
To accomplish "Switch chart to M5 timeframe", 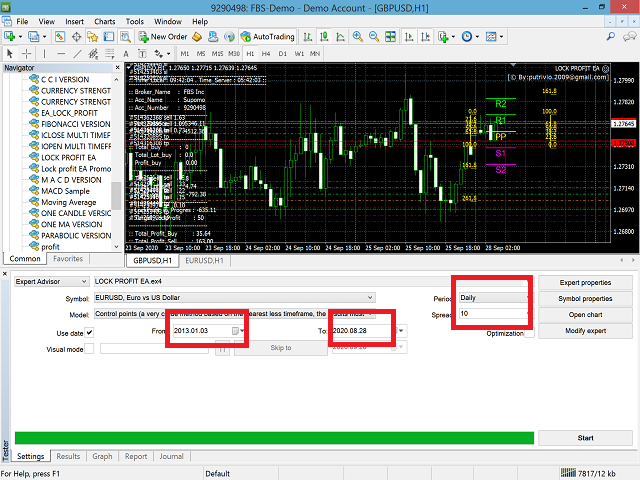I will click(201, 53).
